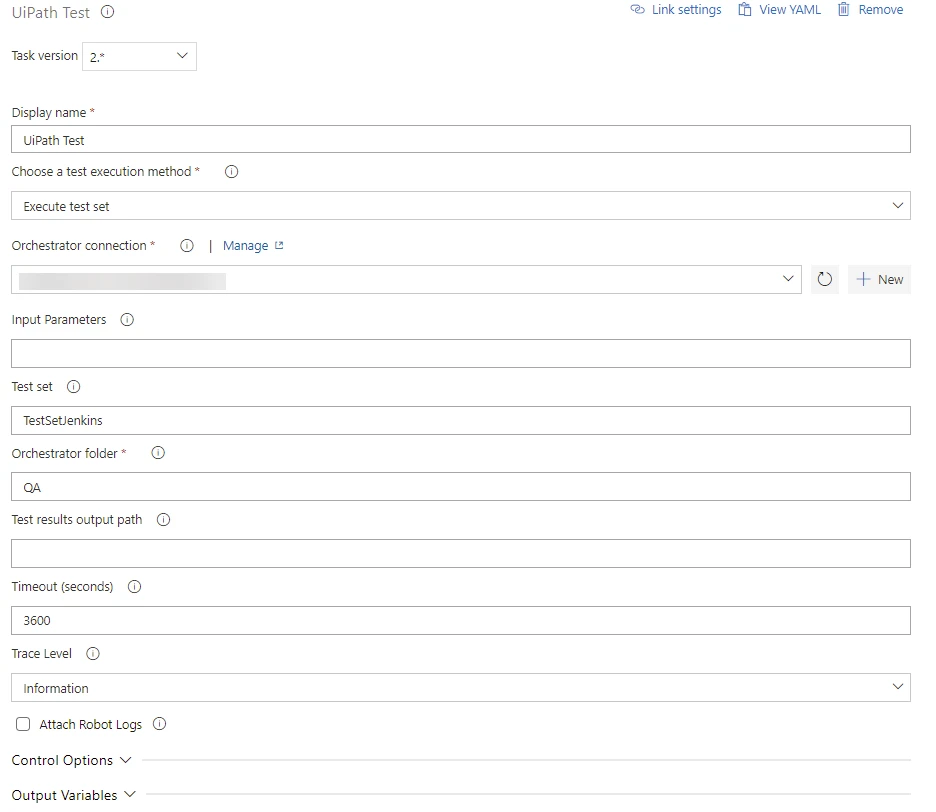The image size is (936, 812).
Task: Show info for Test set
Action: pyautogui.click(x=73, y=387)
